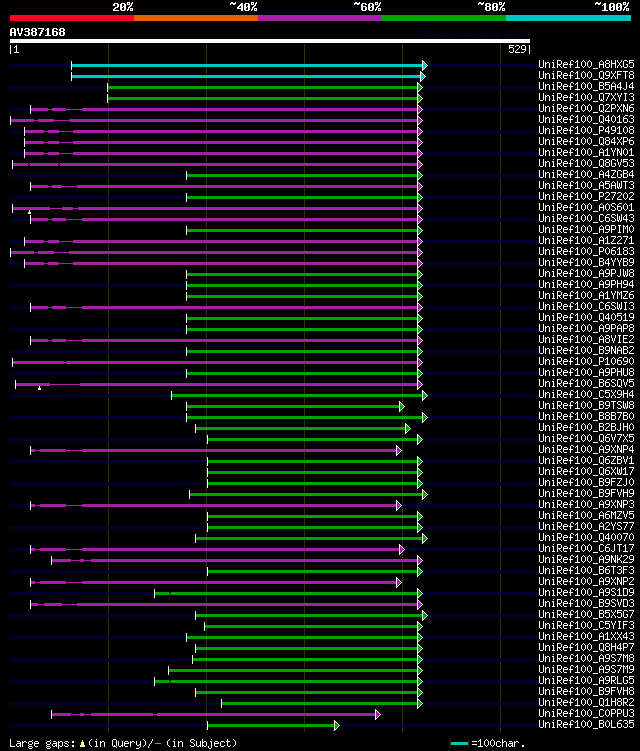Click UniRef100_A9NK29 label
Viewport: 640px width, 751px height.
[x=586, y=560]
